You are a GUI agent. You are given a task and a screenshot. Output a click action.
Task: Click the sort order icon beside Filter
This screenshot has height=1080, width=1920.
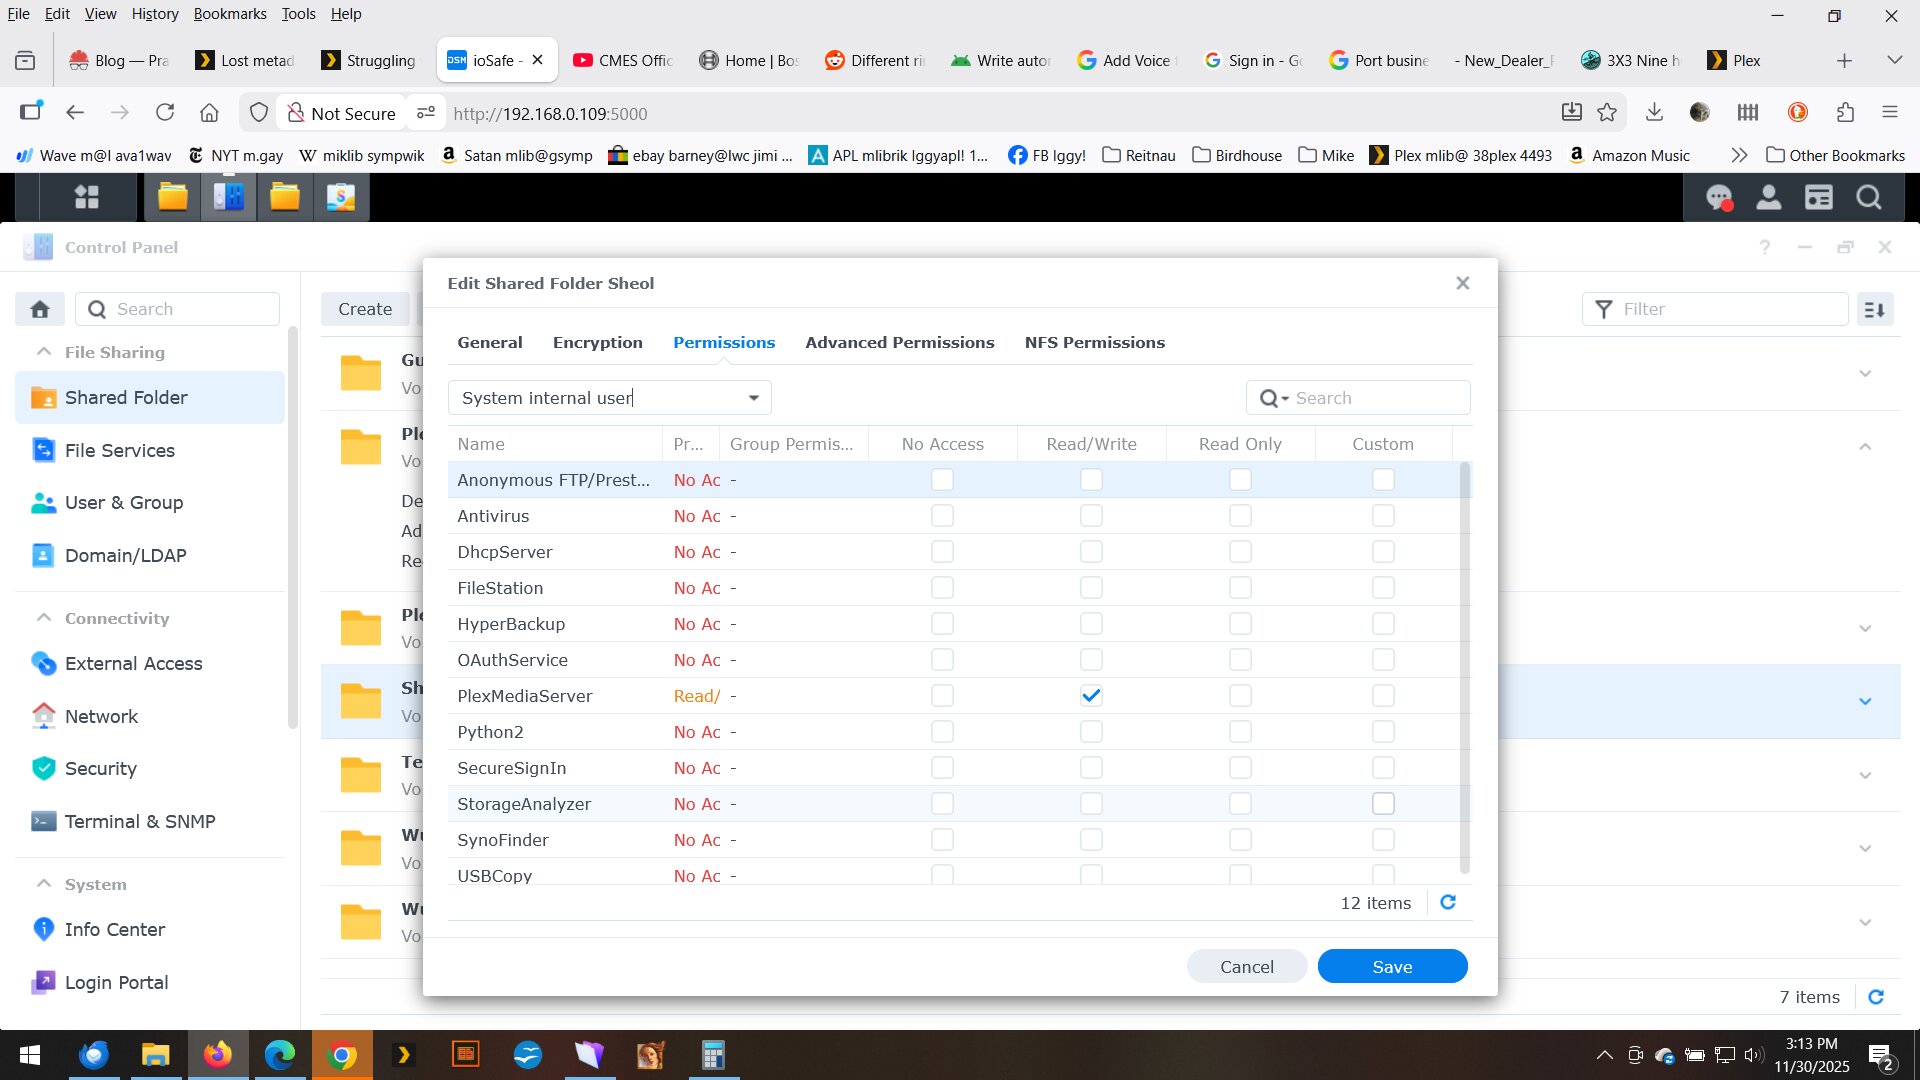coord(1875,309)
